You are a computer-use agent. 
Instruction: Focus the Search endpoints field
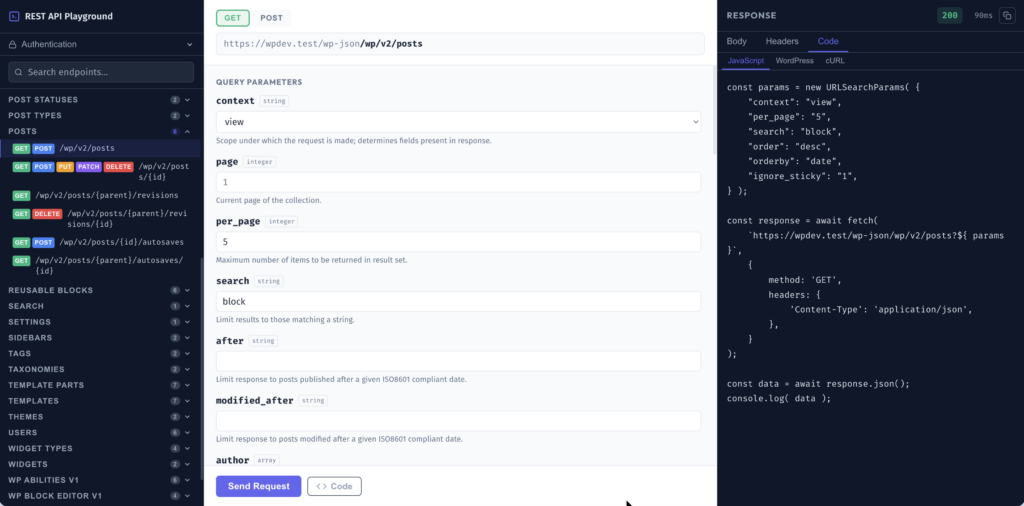click(x=101, y=72)
